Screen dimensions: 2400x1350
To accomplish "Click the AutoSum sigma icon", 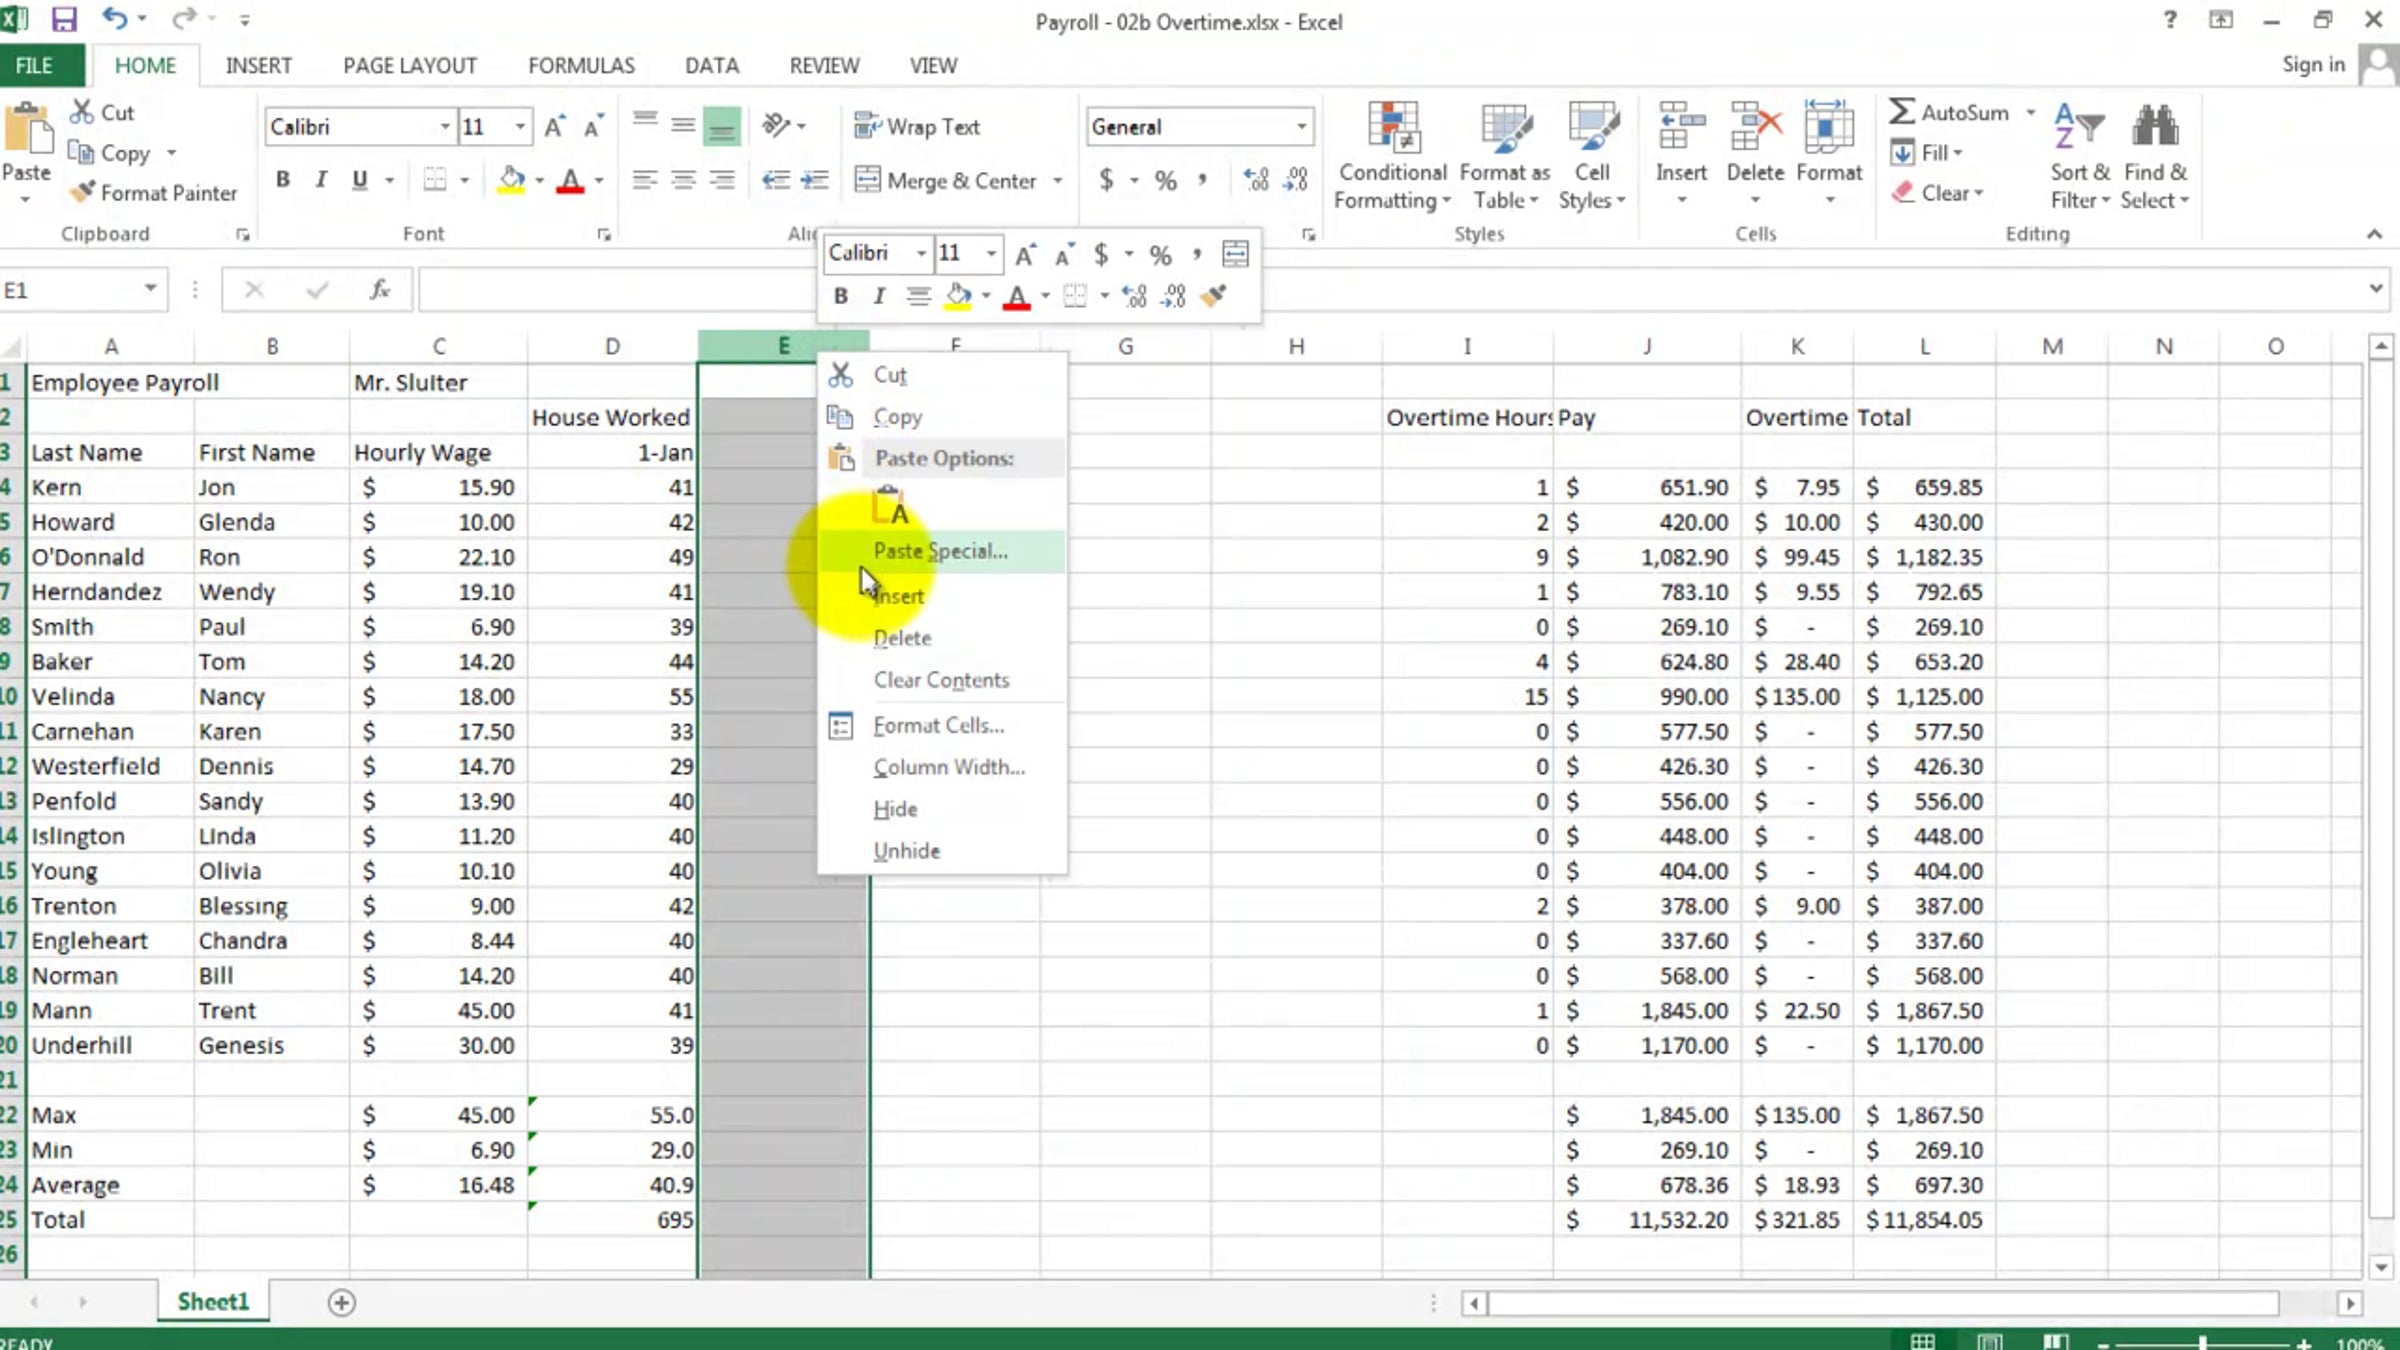I will pos(1902,111).
